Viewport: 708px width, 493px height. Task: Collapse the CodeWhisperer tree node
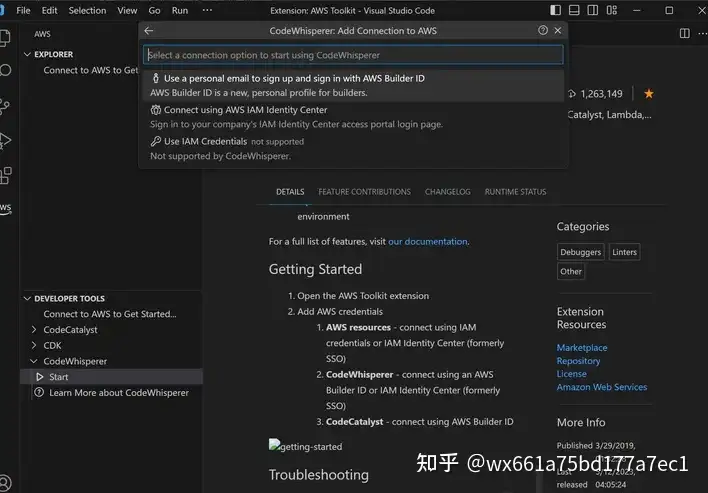pyautogui.click(x=34, y=361)
